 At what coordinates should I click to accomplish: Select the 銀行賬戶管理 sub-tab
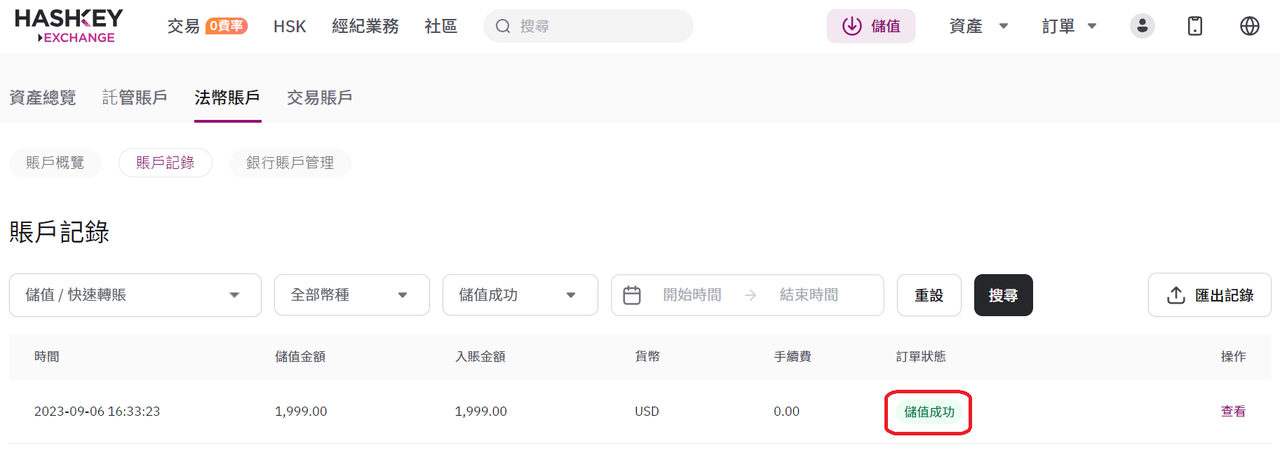click(290, 163)
